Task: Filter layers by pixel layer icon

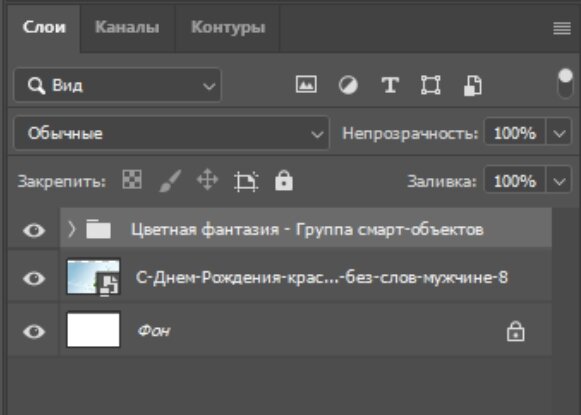Action: pyautogui.click(x=306, y=85)
